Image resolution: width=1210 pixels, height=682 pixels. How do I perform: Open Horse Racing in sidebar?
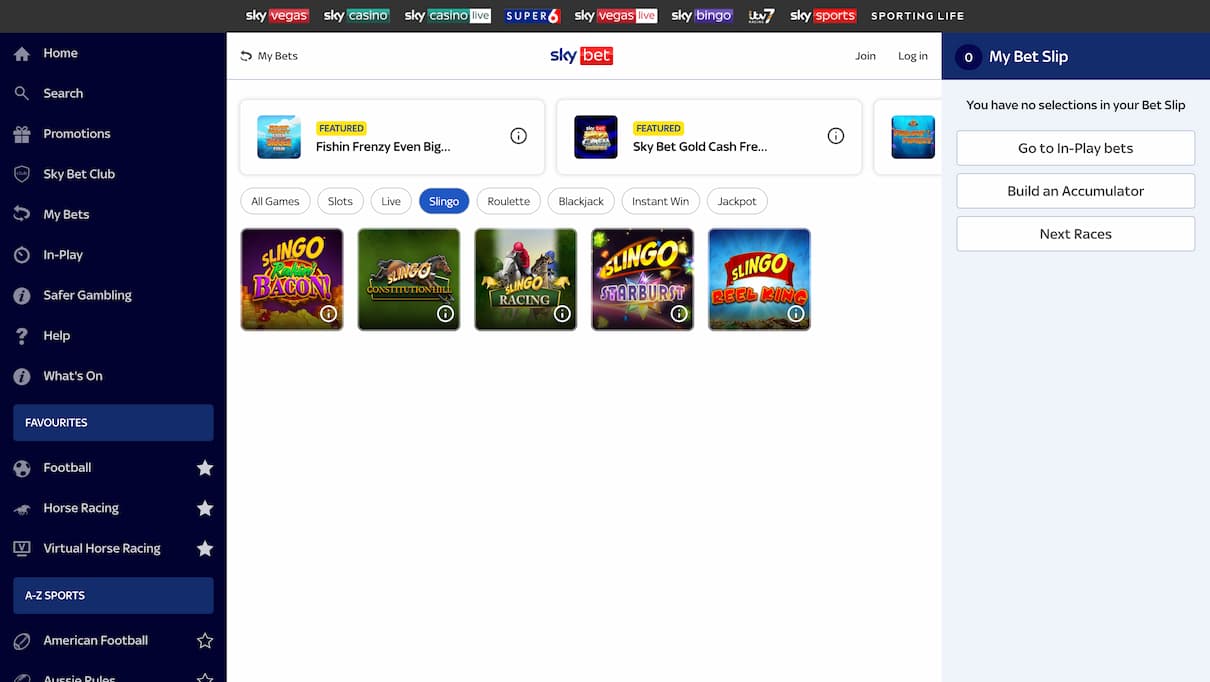point(81,508)
